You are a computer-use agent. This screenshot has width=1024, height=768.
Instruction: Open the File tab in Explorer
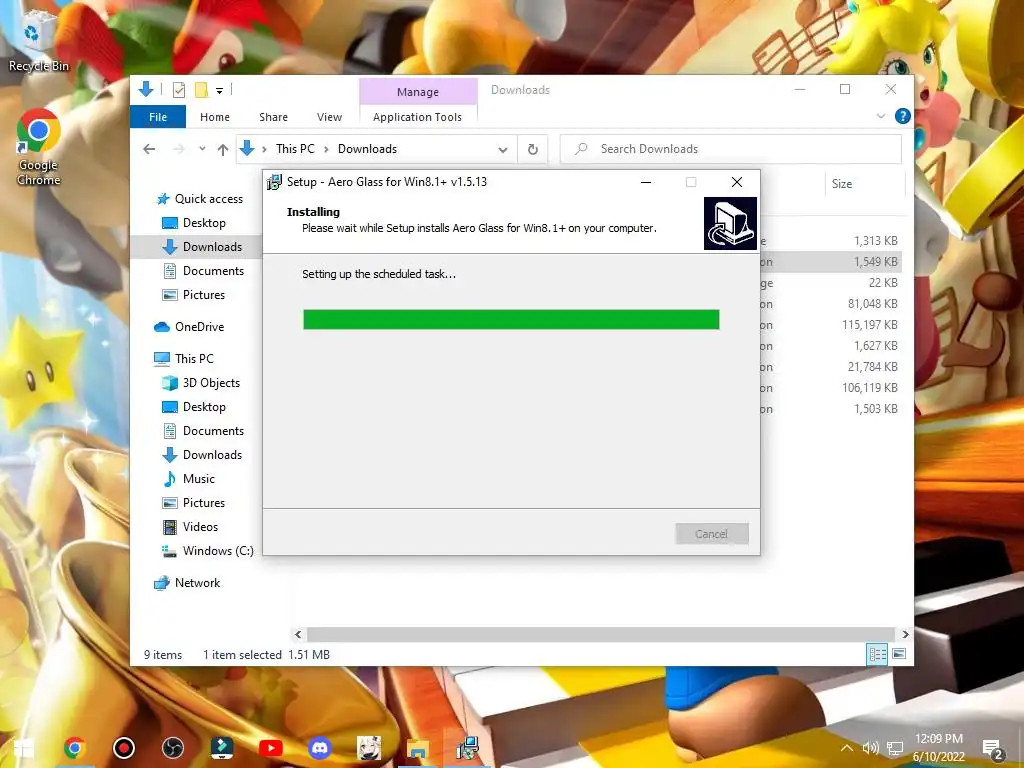157,117
